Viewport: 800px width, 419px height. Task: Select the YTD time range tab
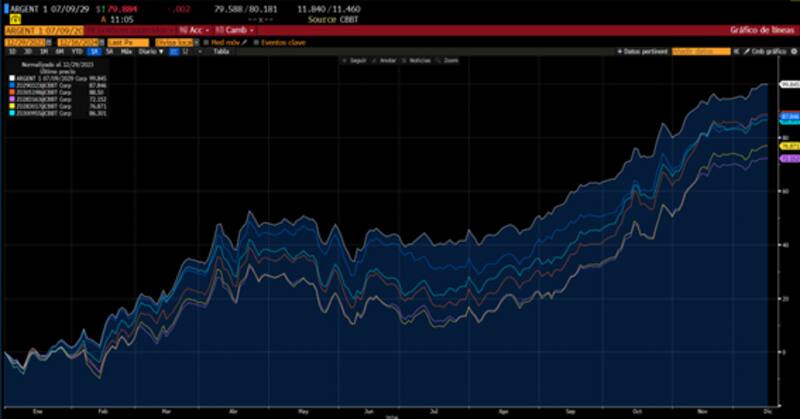coord(76,50)
